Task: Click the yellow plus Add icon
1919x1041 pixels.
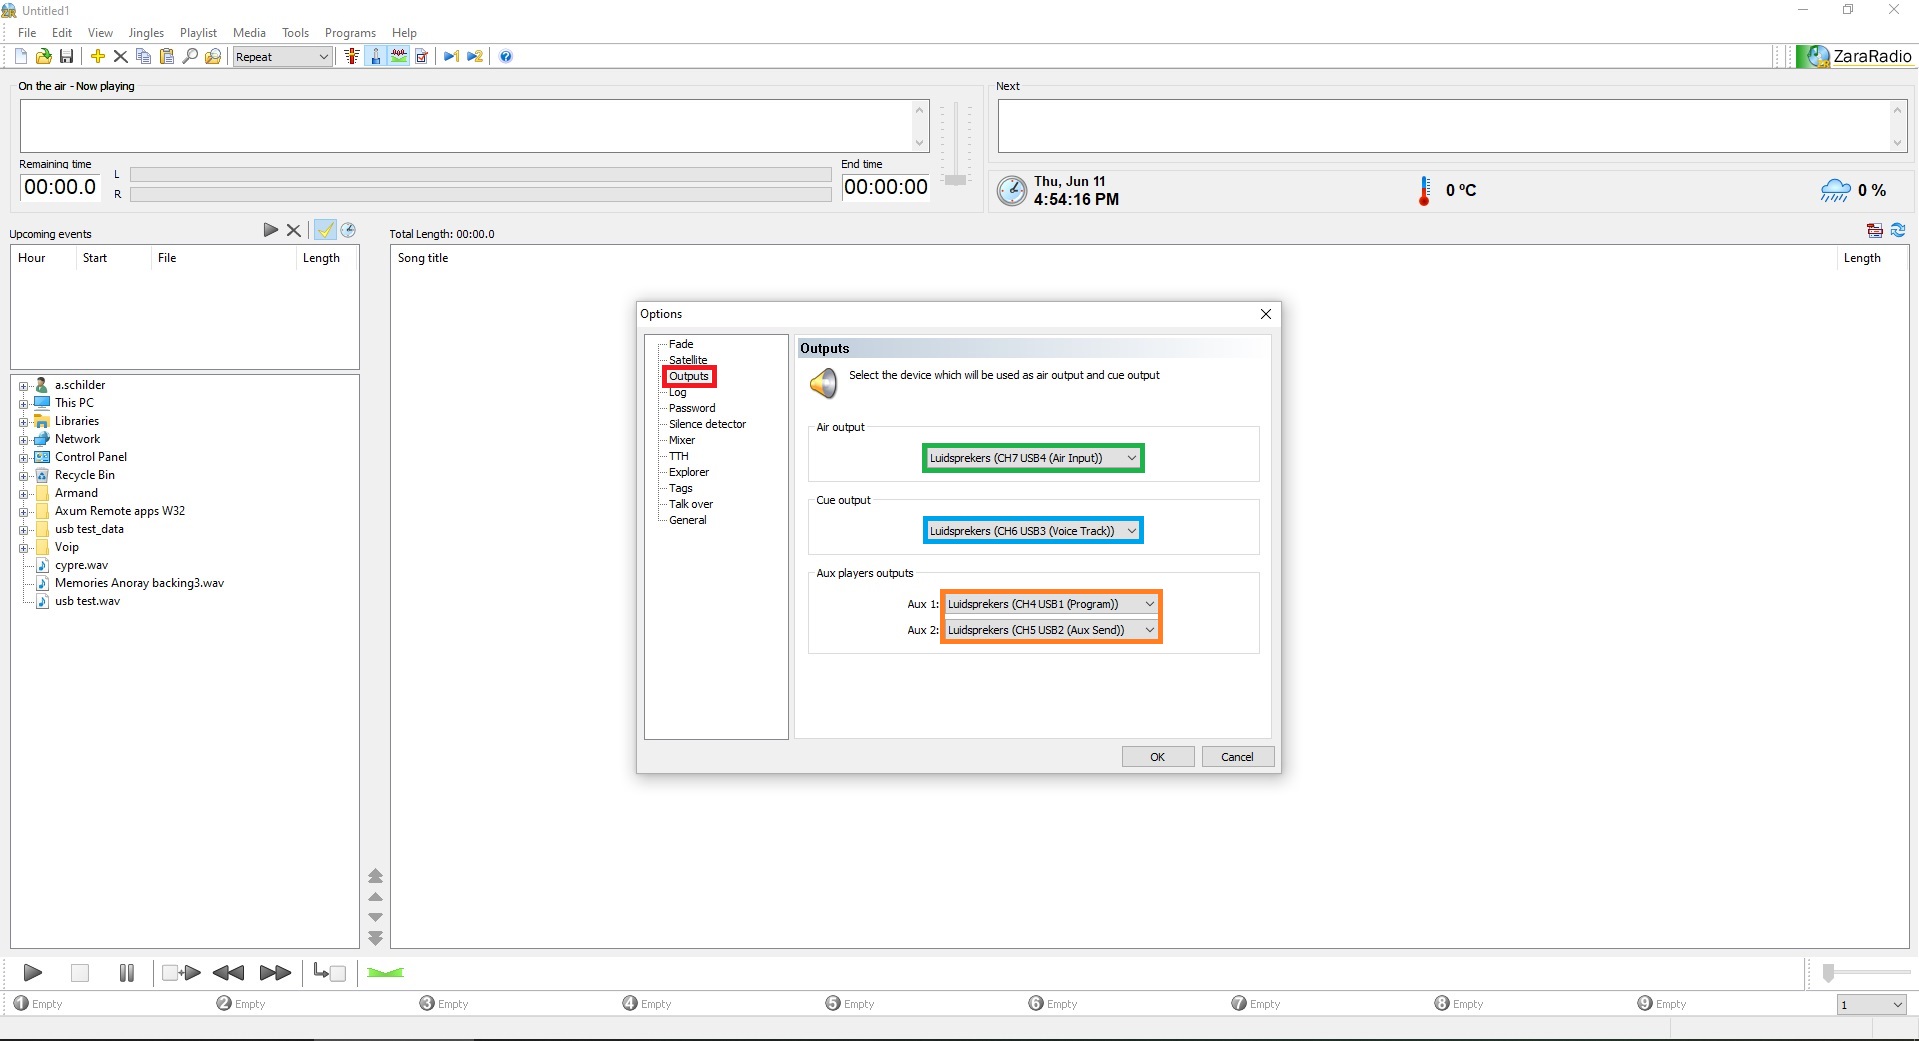Action: pyautogui.click(x=98, y=57)
